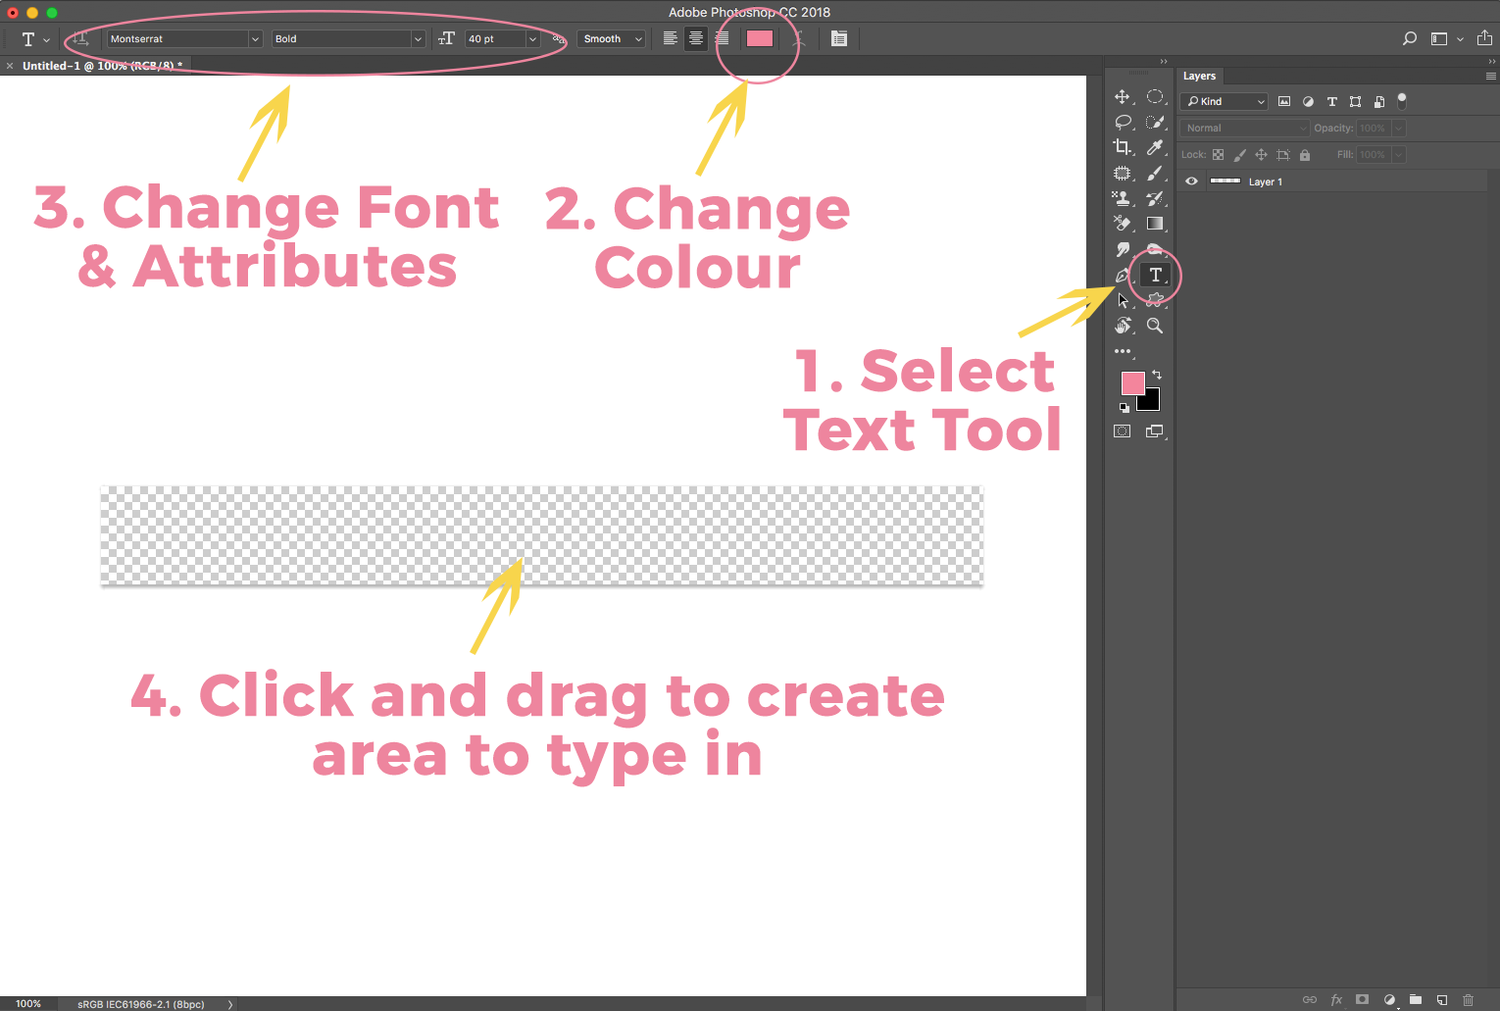Select the Crop tool

click(x=1123, y=148)
